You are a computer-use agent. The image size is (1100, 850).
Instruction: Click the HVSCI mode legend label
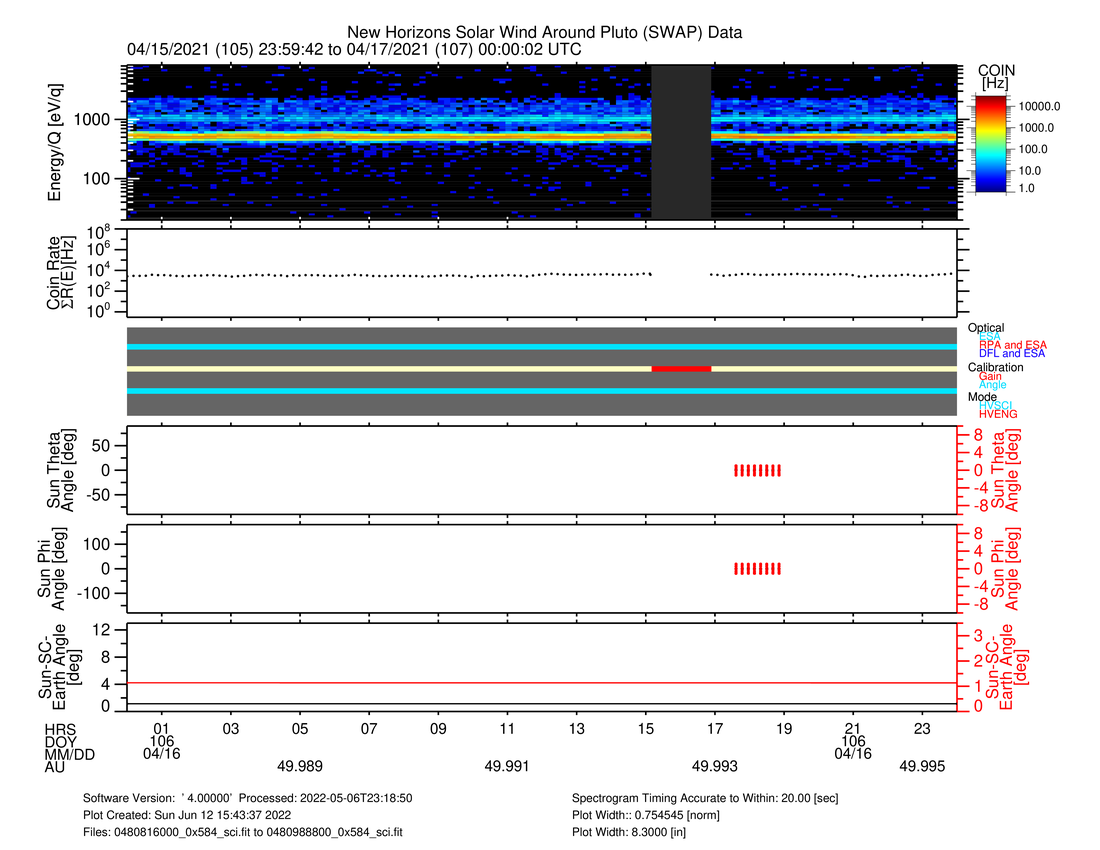pyautogui.click(x=998, y=405)
